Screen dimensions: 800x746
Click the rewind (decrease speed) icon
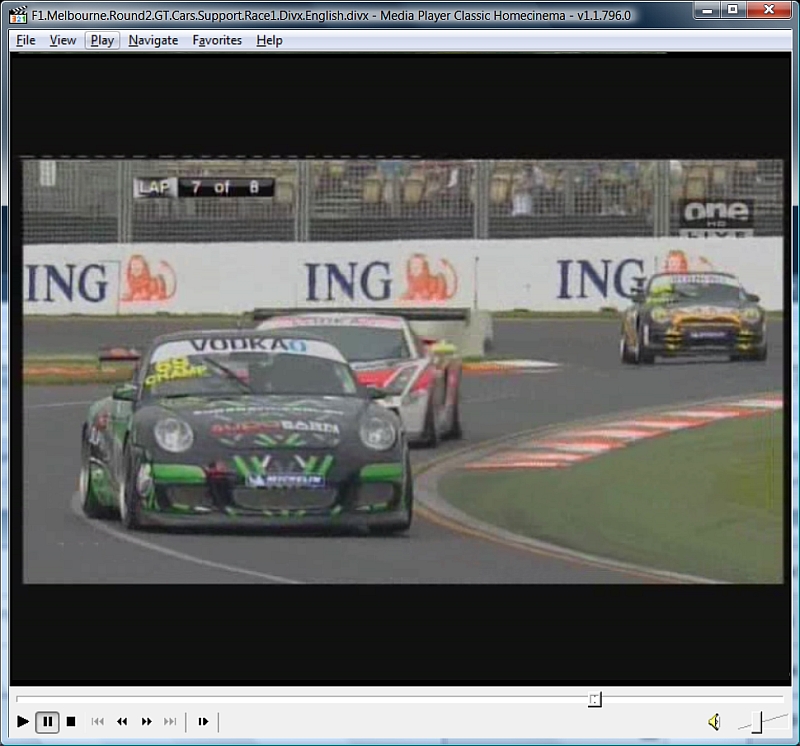122,721
